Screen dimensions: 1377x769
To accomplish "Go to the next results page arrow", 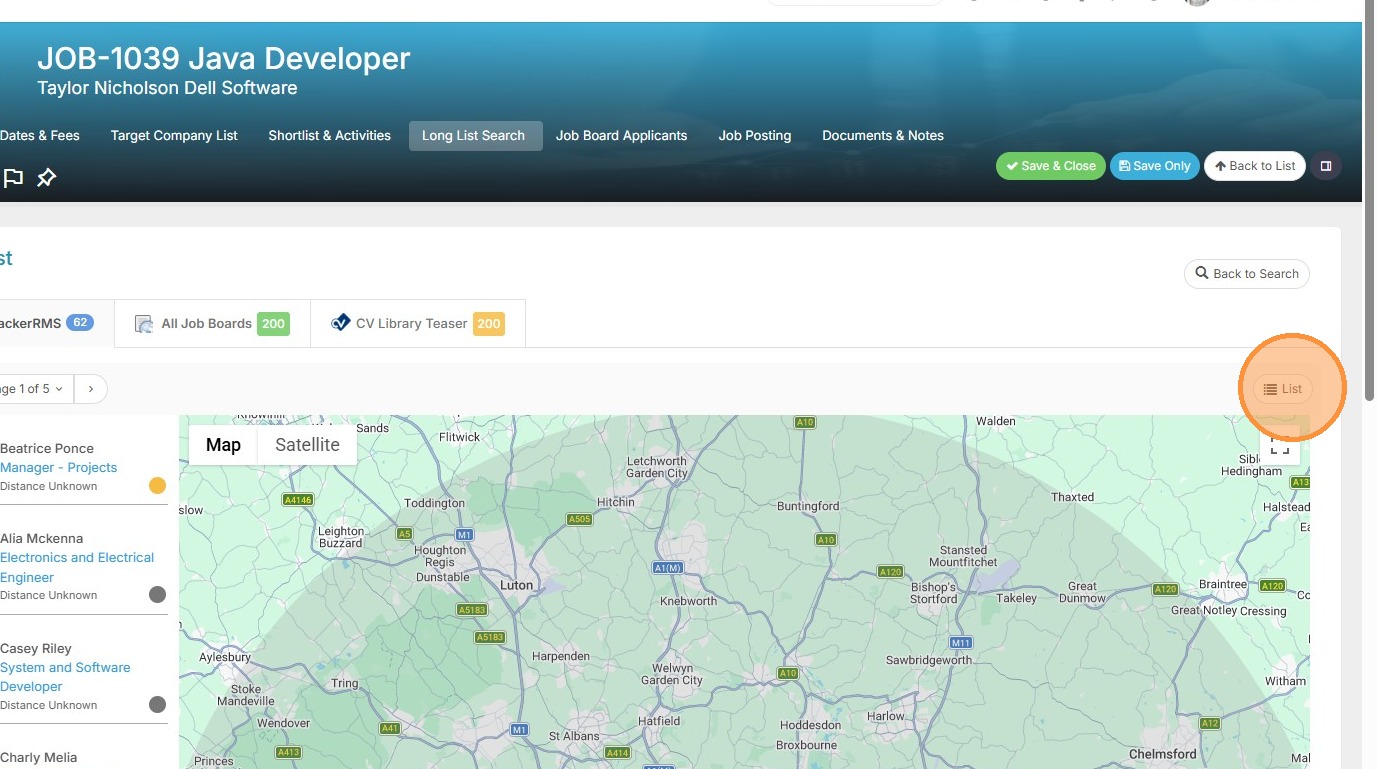I will tap(91, 389).
